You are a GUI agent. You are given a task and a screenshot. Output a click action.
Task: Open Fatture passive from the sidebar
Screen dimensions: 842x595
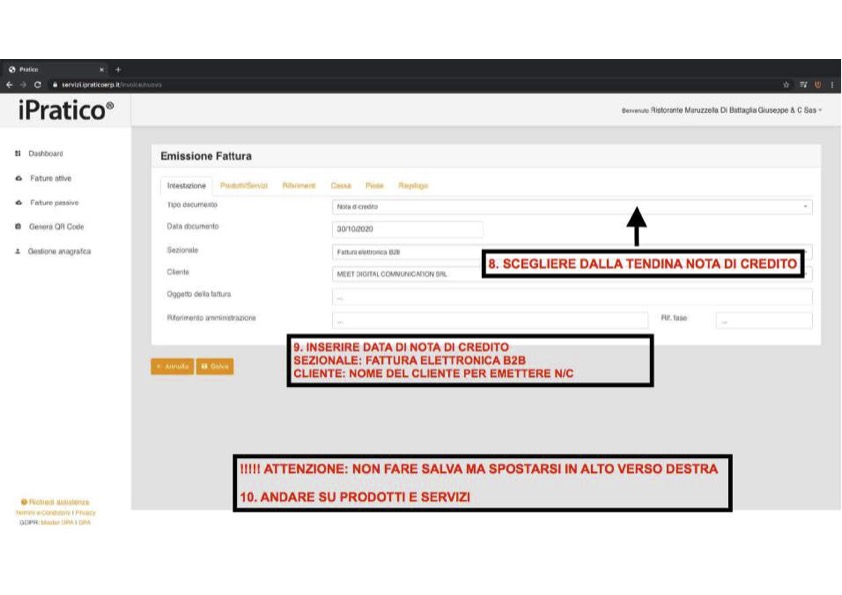pyautogui.click(x=51, y=202)
